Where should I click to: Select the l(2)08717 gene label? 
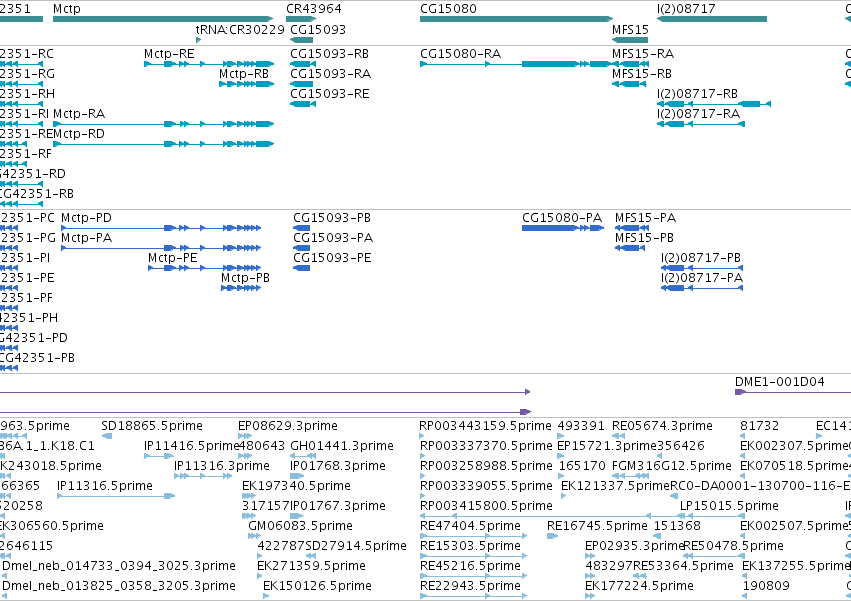tap(686, 9)
